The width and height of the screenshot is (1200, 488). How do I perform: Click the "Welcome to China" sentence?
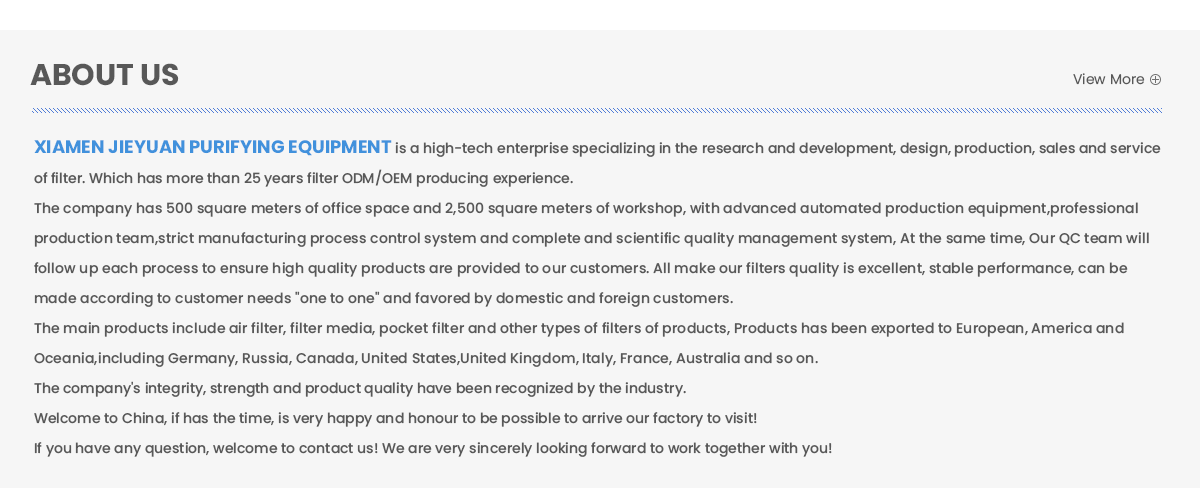[x=395, y=418]
